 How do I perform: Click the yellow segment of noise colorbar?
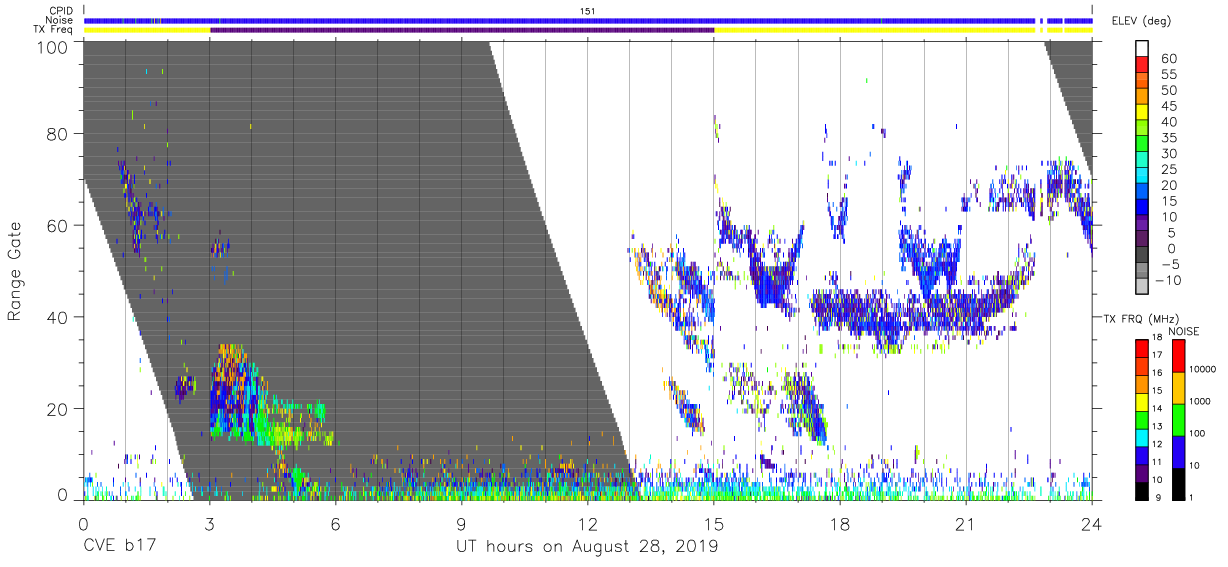coord(1177,388)
